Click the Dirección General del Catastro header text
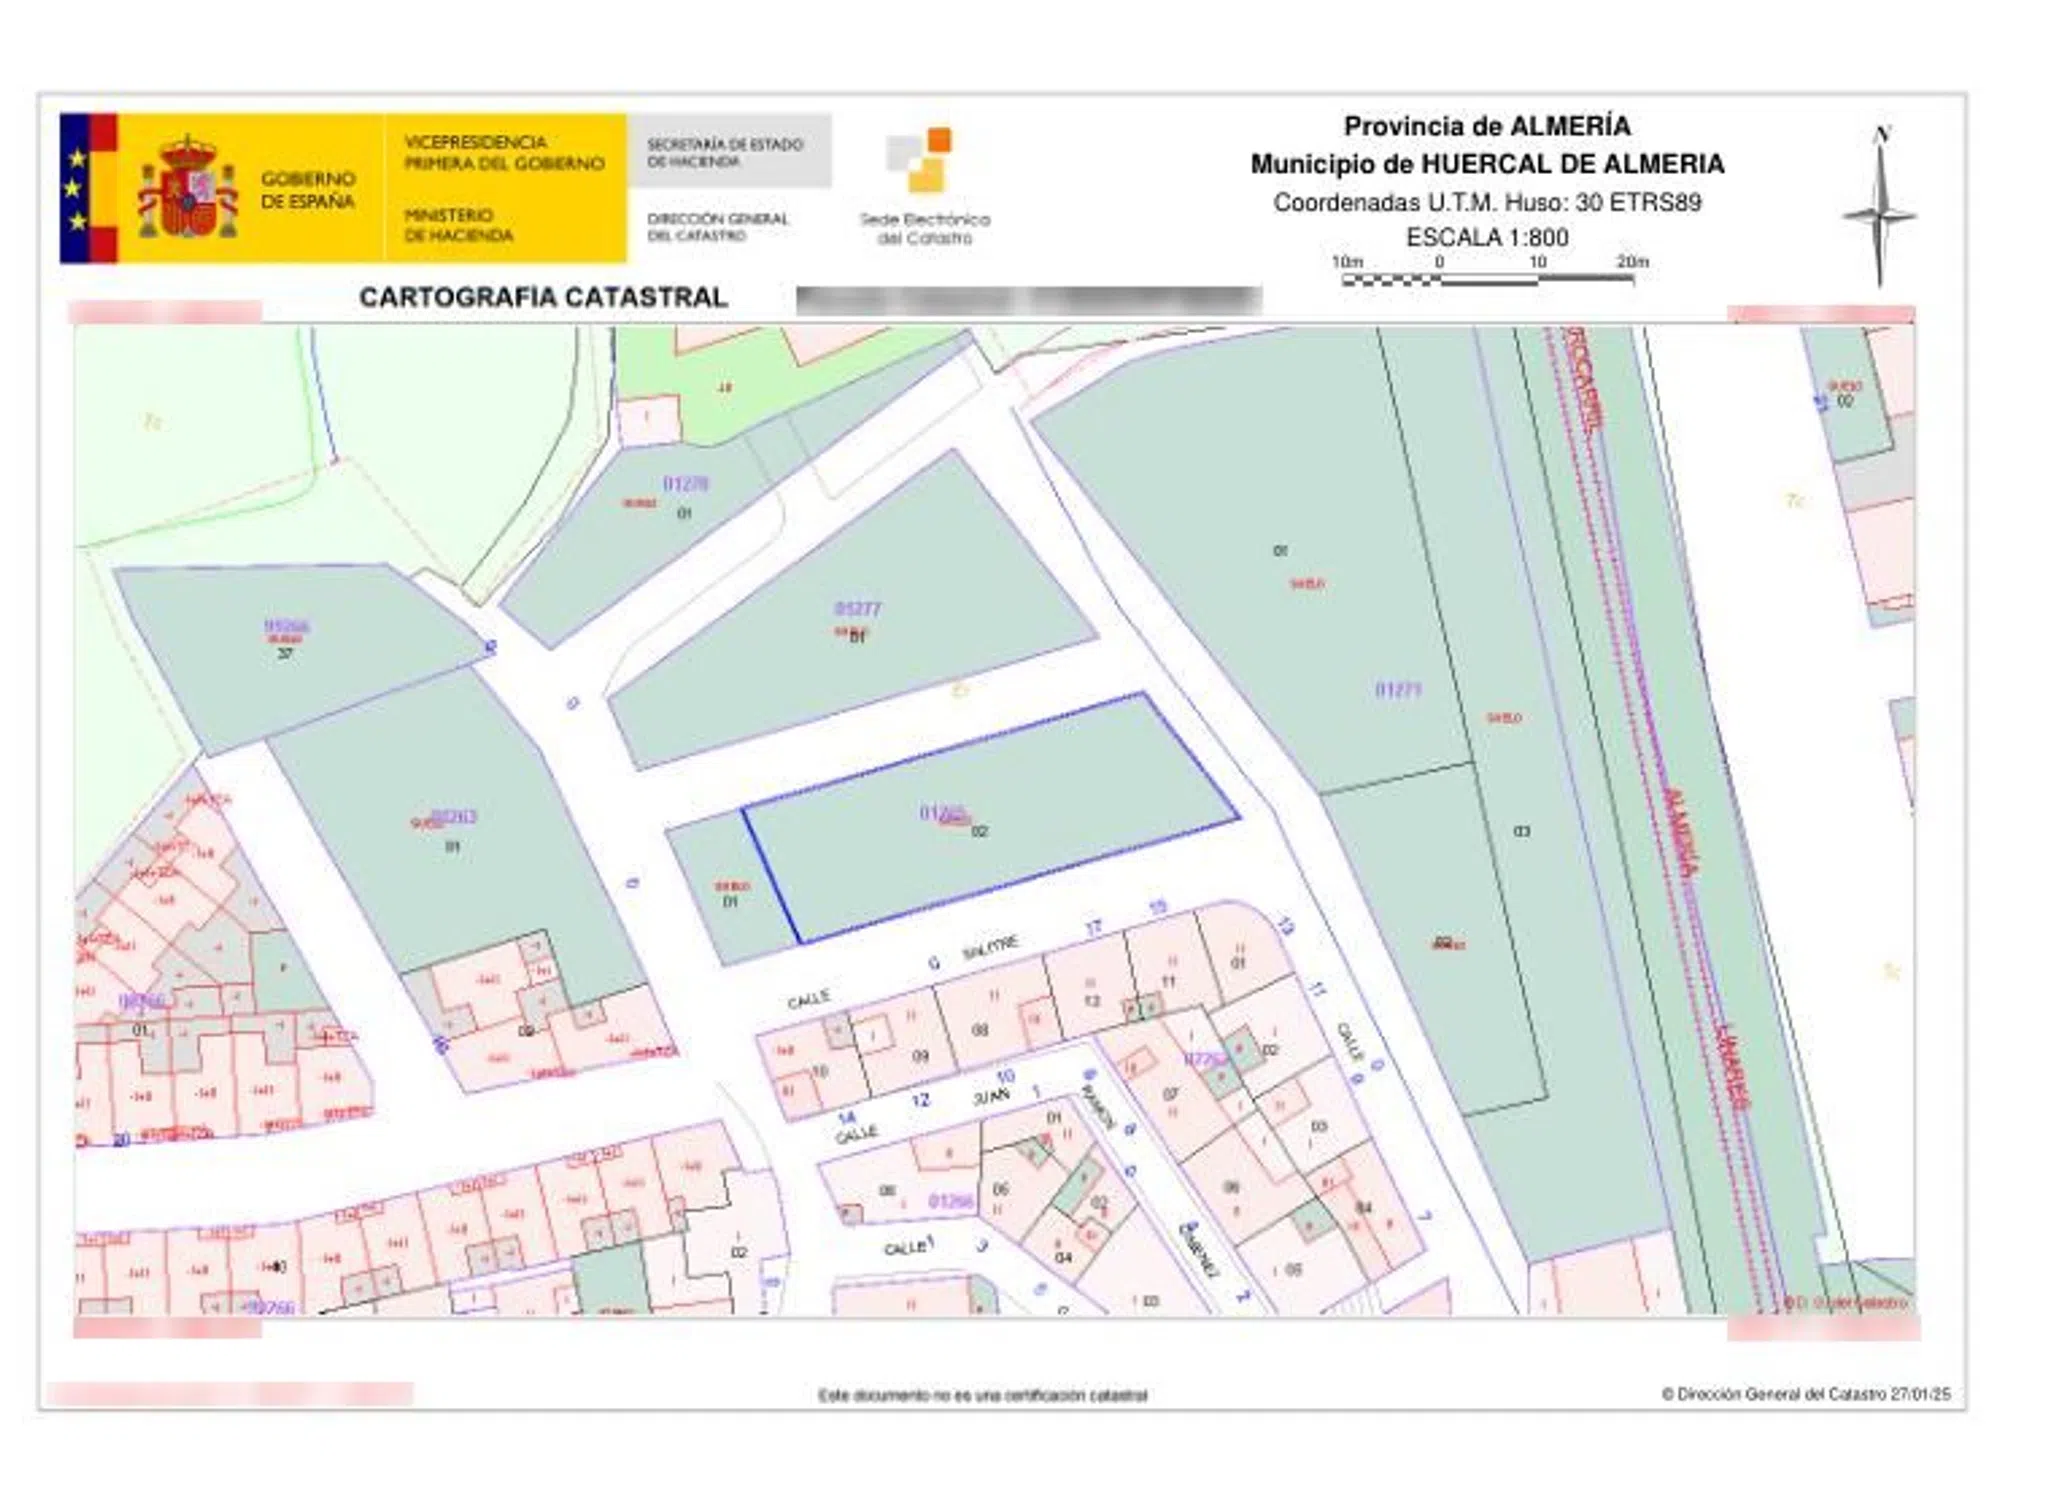This screenshot has height=1500, width=2067. [x=717, y=227]
